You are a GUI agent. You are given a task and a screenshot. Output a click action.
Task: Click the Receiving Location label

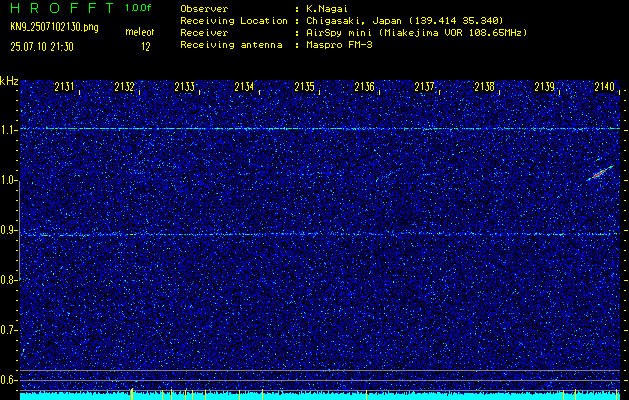coord(234,20)
